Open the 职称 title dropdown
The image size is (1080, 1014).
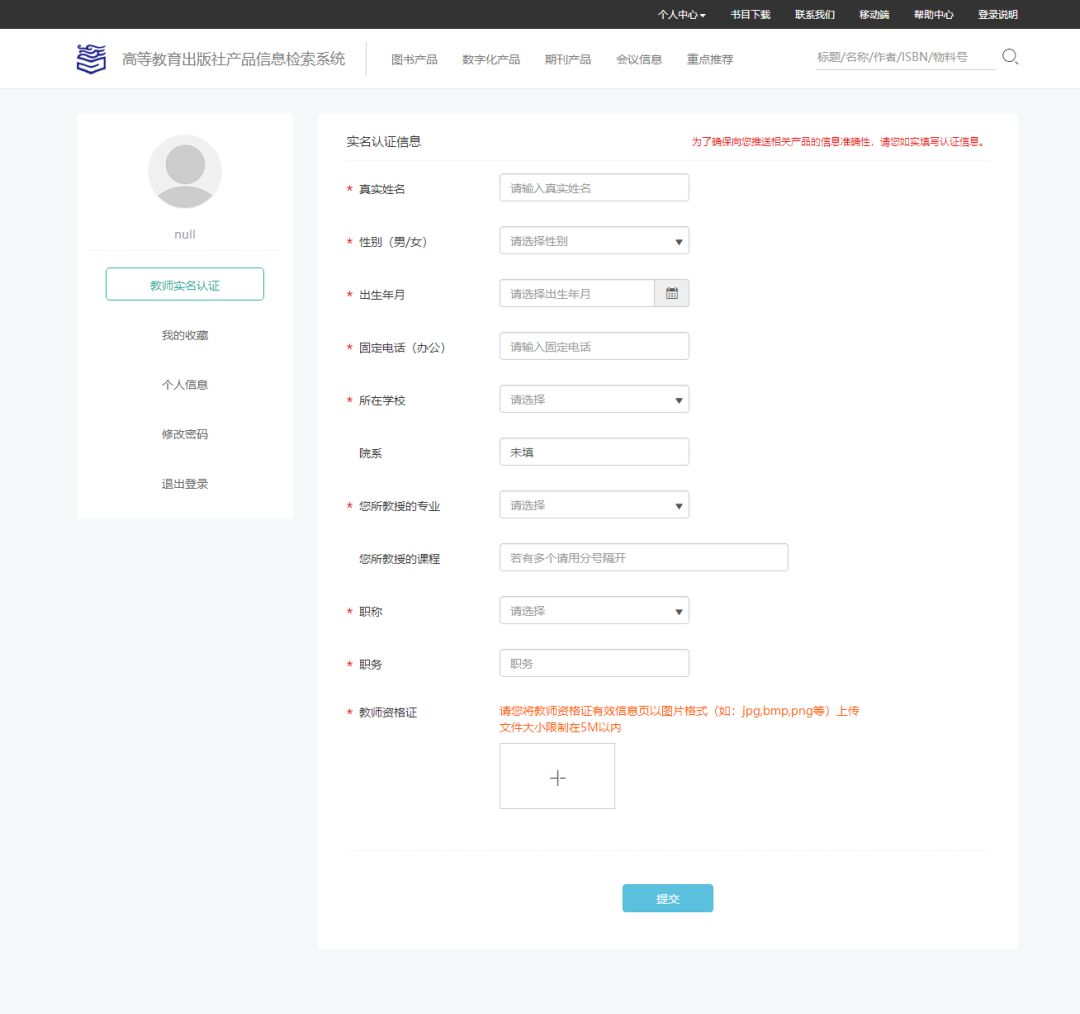(594, 611)
